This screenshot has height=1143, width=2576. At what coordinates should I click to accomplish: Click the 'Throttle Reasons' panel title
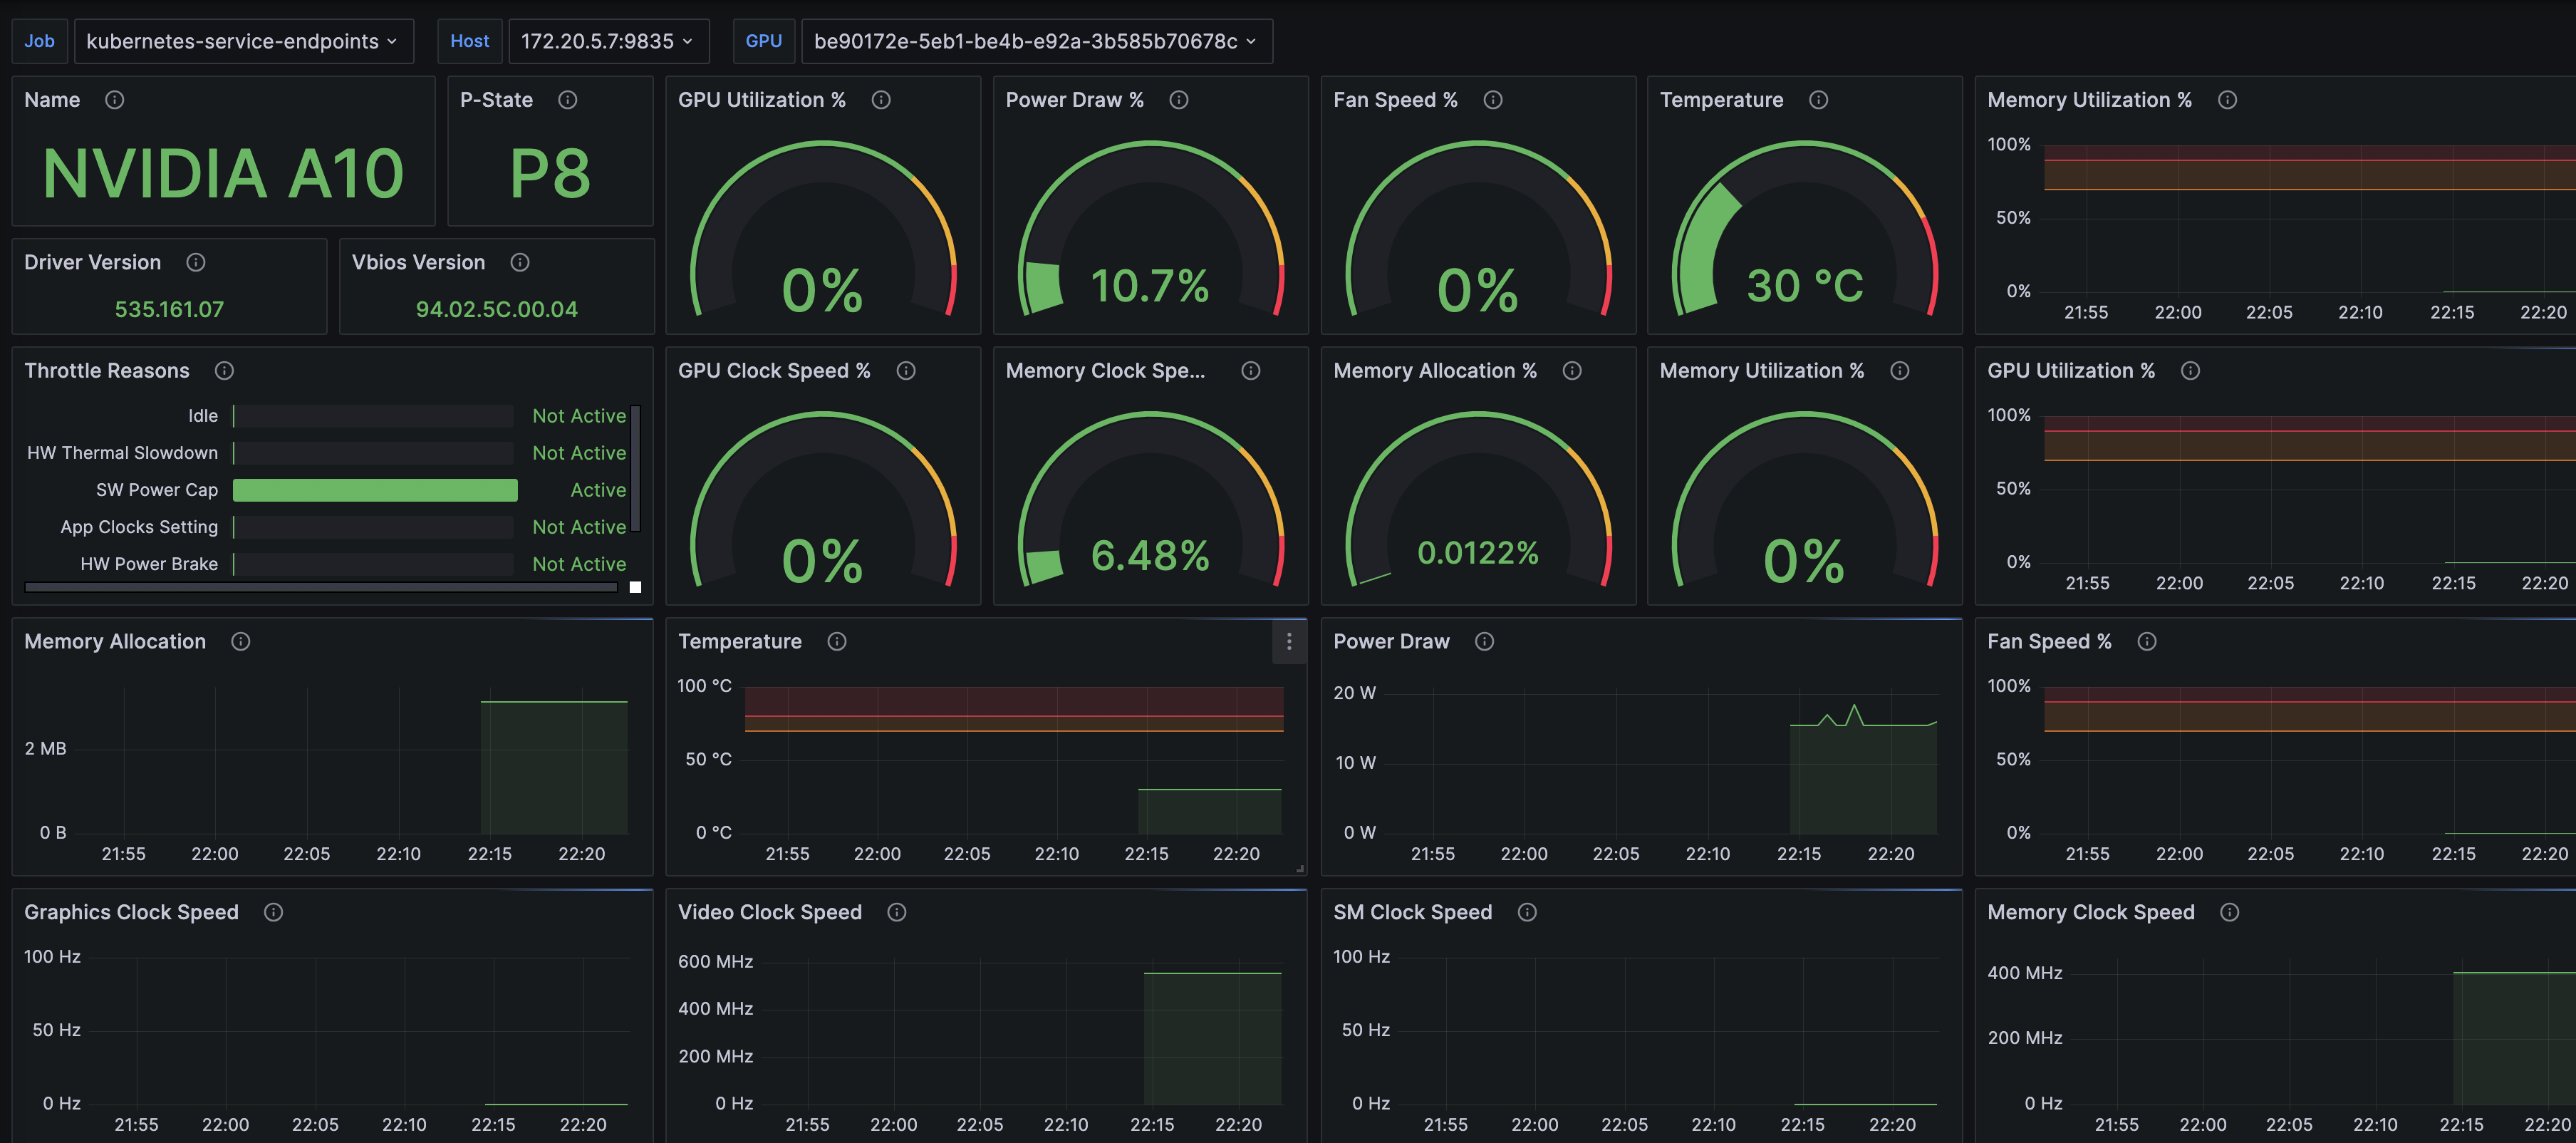coord(107,371)
